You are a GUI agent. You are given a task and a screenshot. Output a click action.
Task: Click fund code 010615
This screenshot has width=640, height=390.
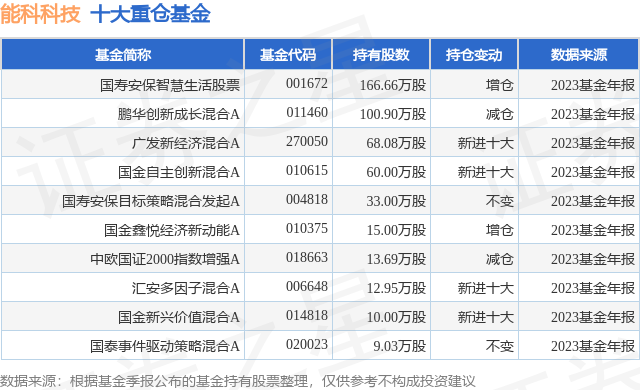(x=307, y=171)
